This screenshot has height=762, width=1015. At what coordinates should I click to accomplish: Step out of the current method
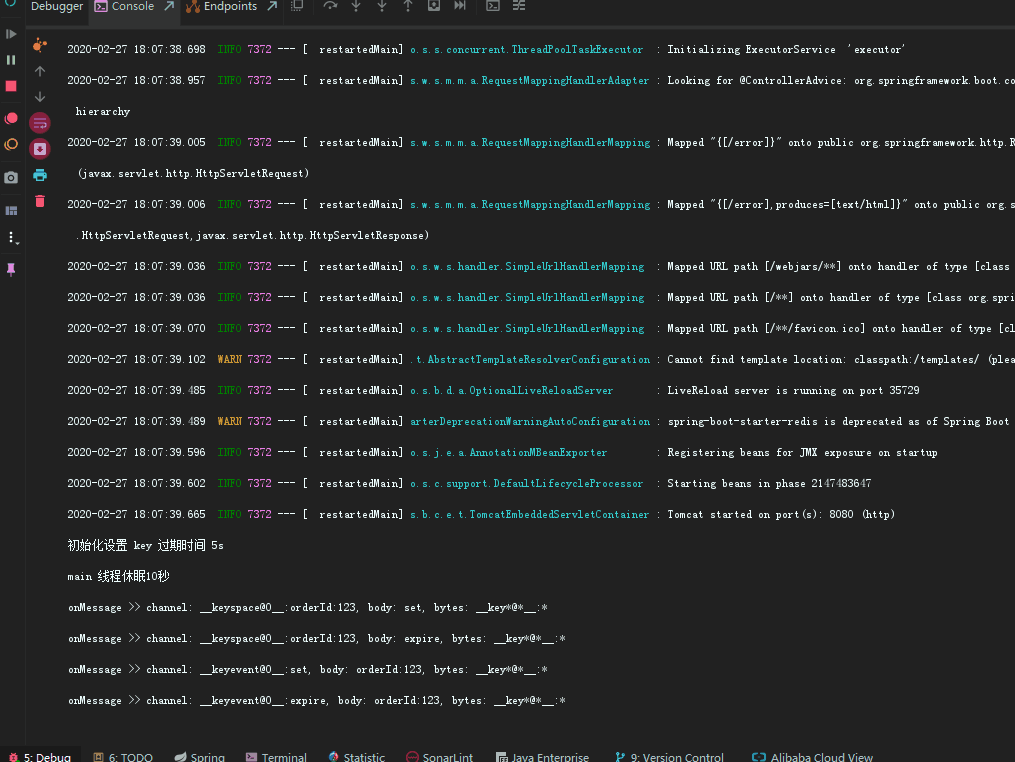coord(408,6)
